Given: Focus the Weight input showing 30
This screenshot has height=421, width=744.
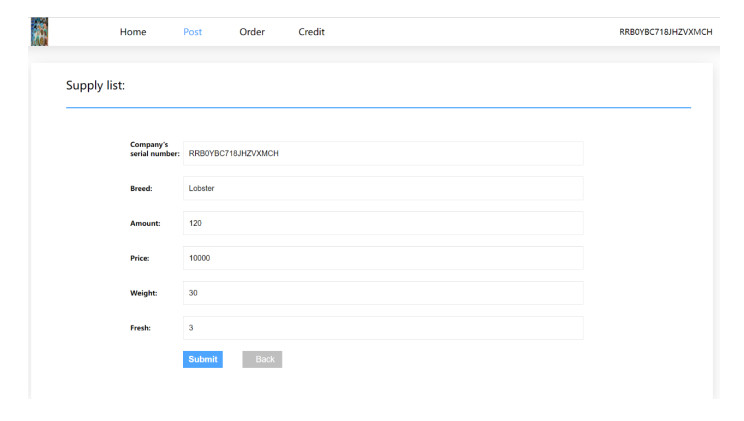Looking at the screenshot, I should pos(382,293).
